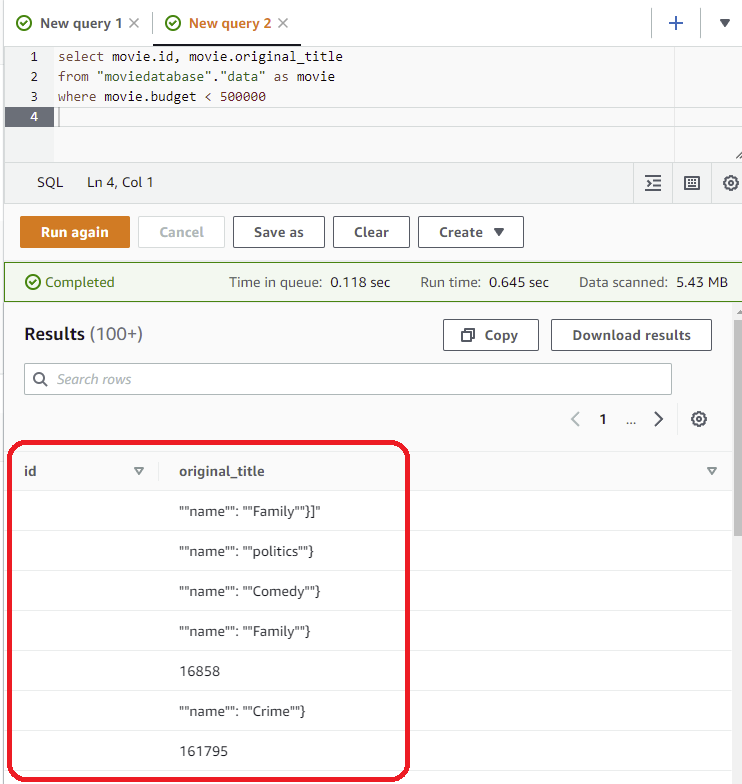The width and height of the screenshot is (742, 784).
Task: Close the New query 2 tab
Action: [283, 23]
